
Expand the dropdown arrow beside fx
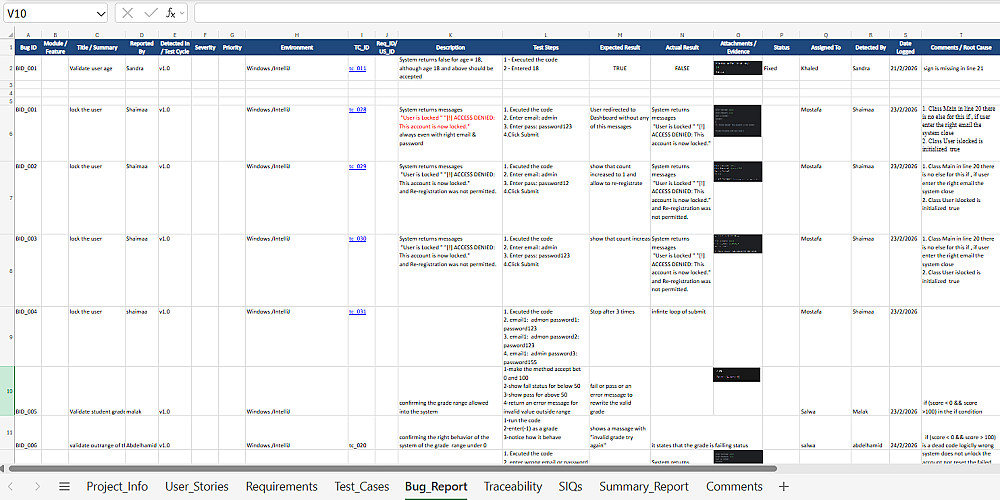(x=182, y=13)
